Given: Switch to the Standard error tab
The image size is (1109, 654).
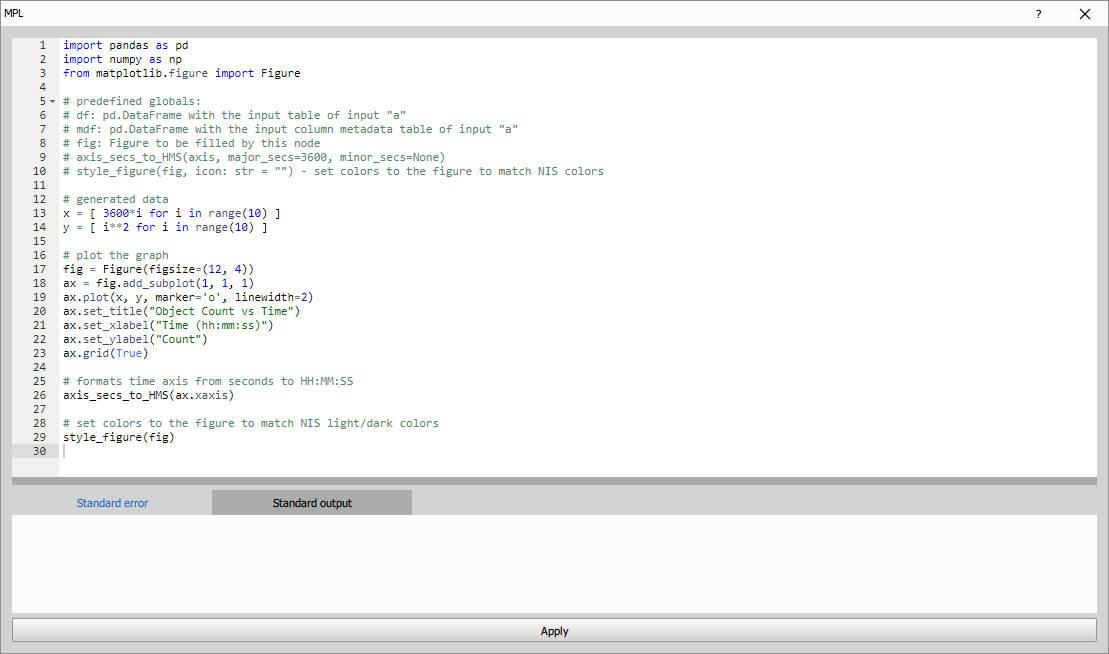Looking at the screenshot, I should [112, 502].
